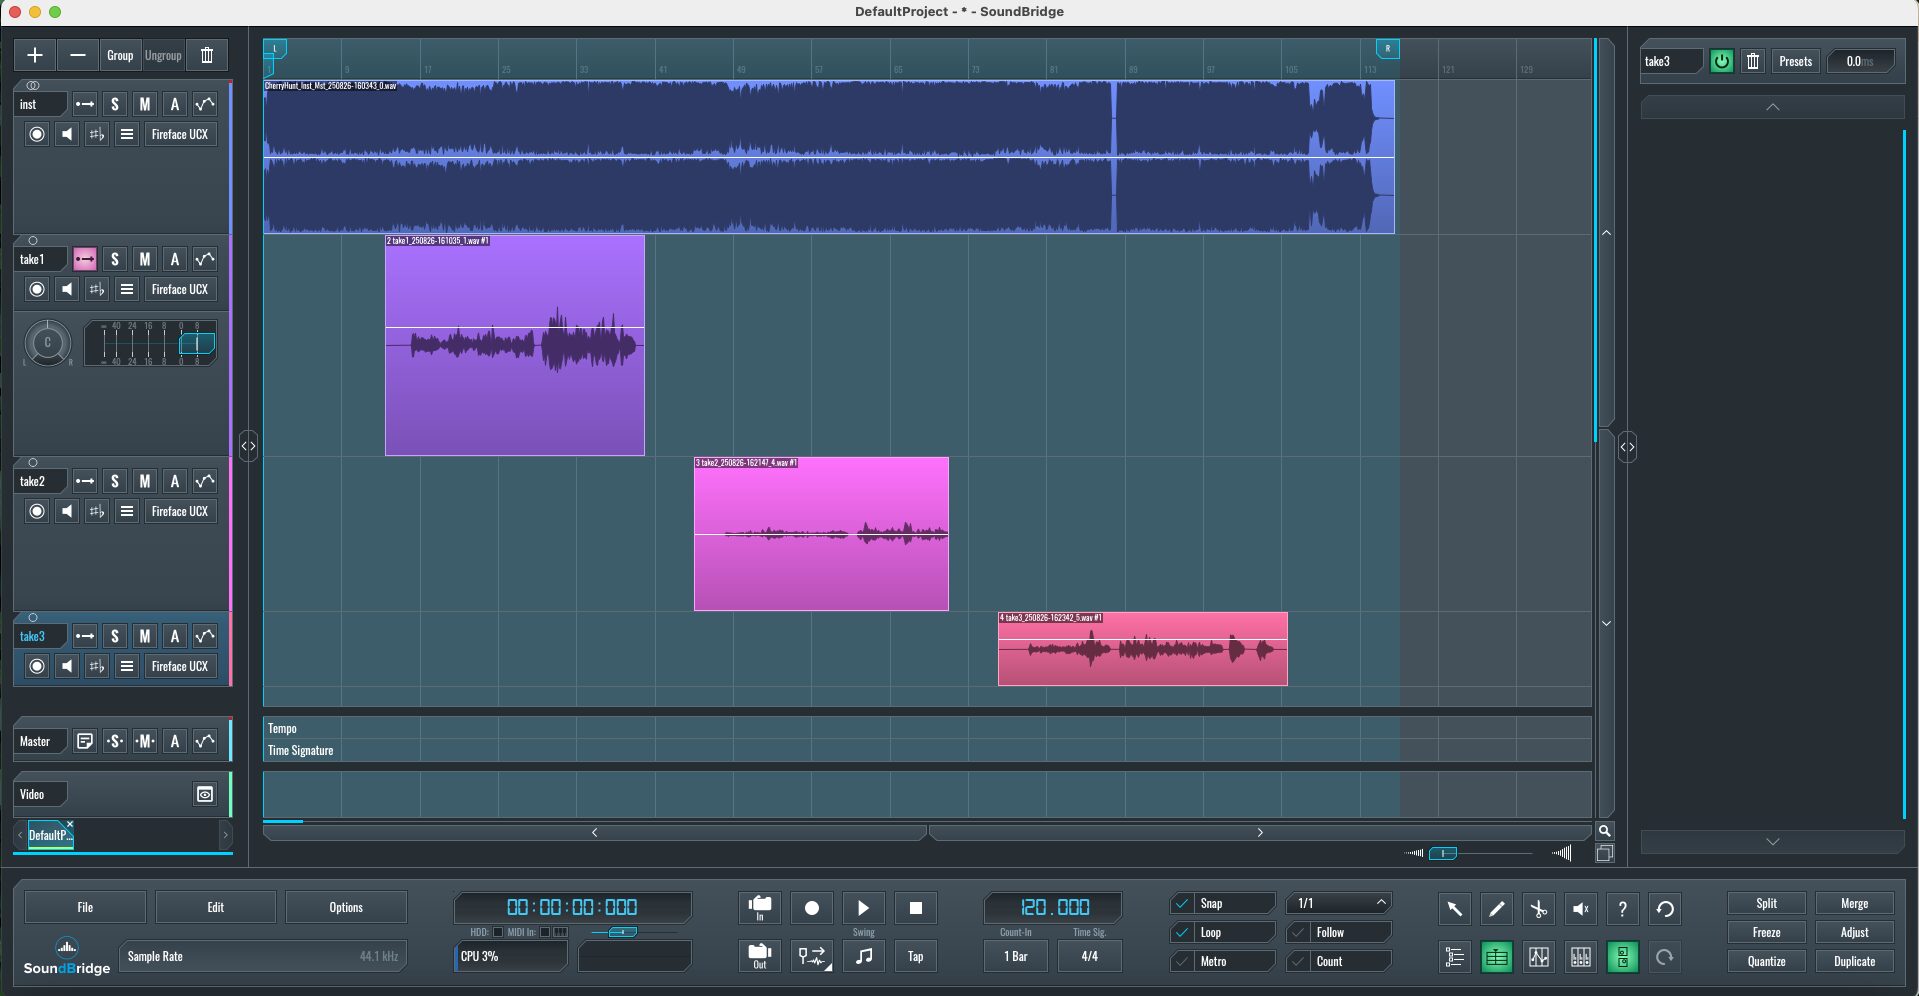The height and width of the screenshot is (996, 1919).
Task: Open the mixer view icon
Action: (x=1581, y=957)
